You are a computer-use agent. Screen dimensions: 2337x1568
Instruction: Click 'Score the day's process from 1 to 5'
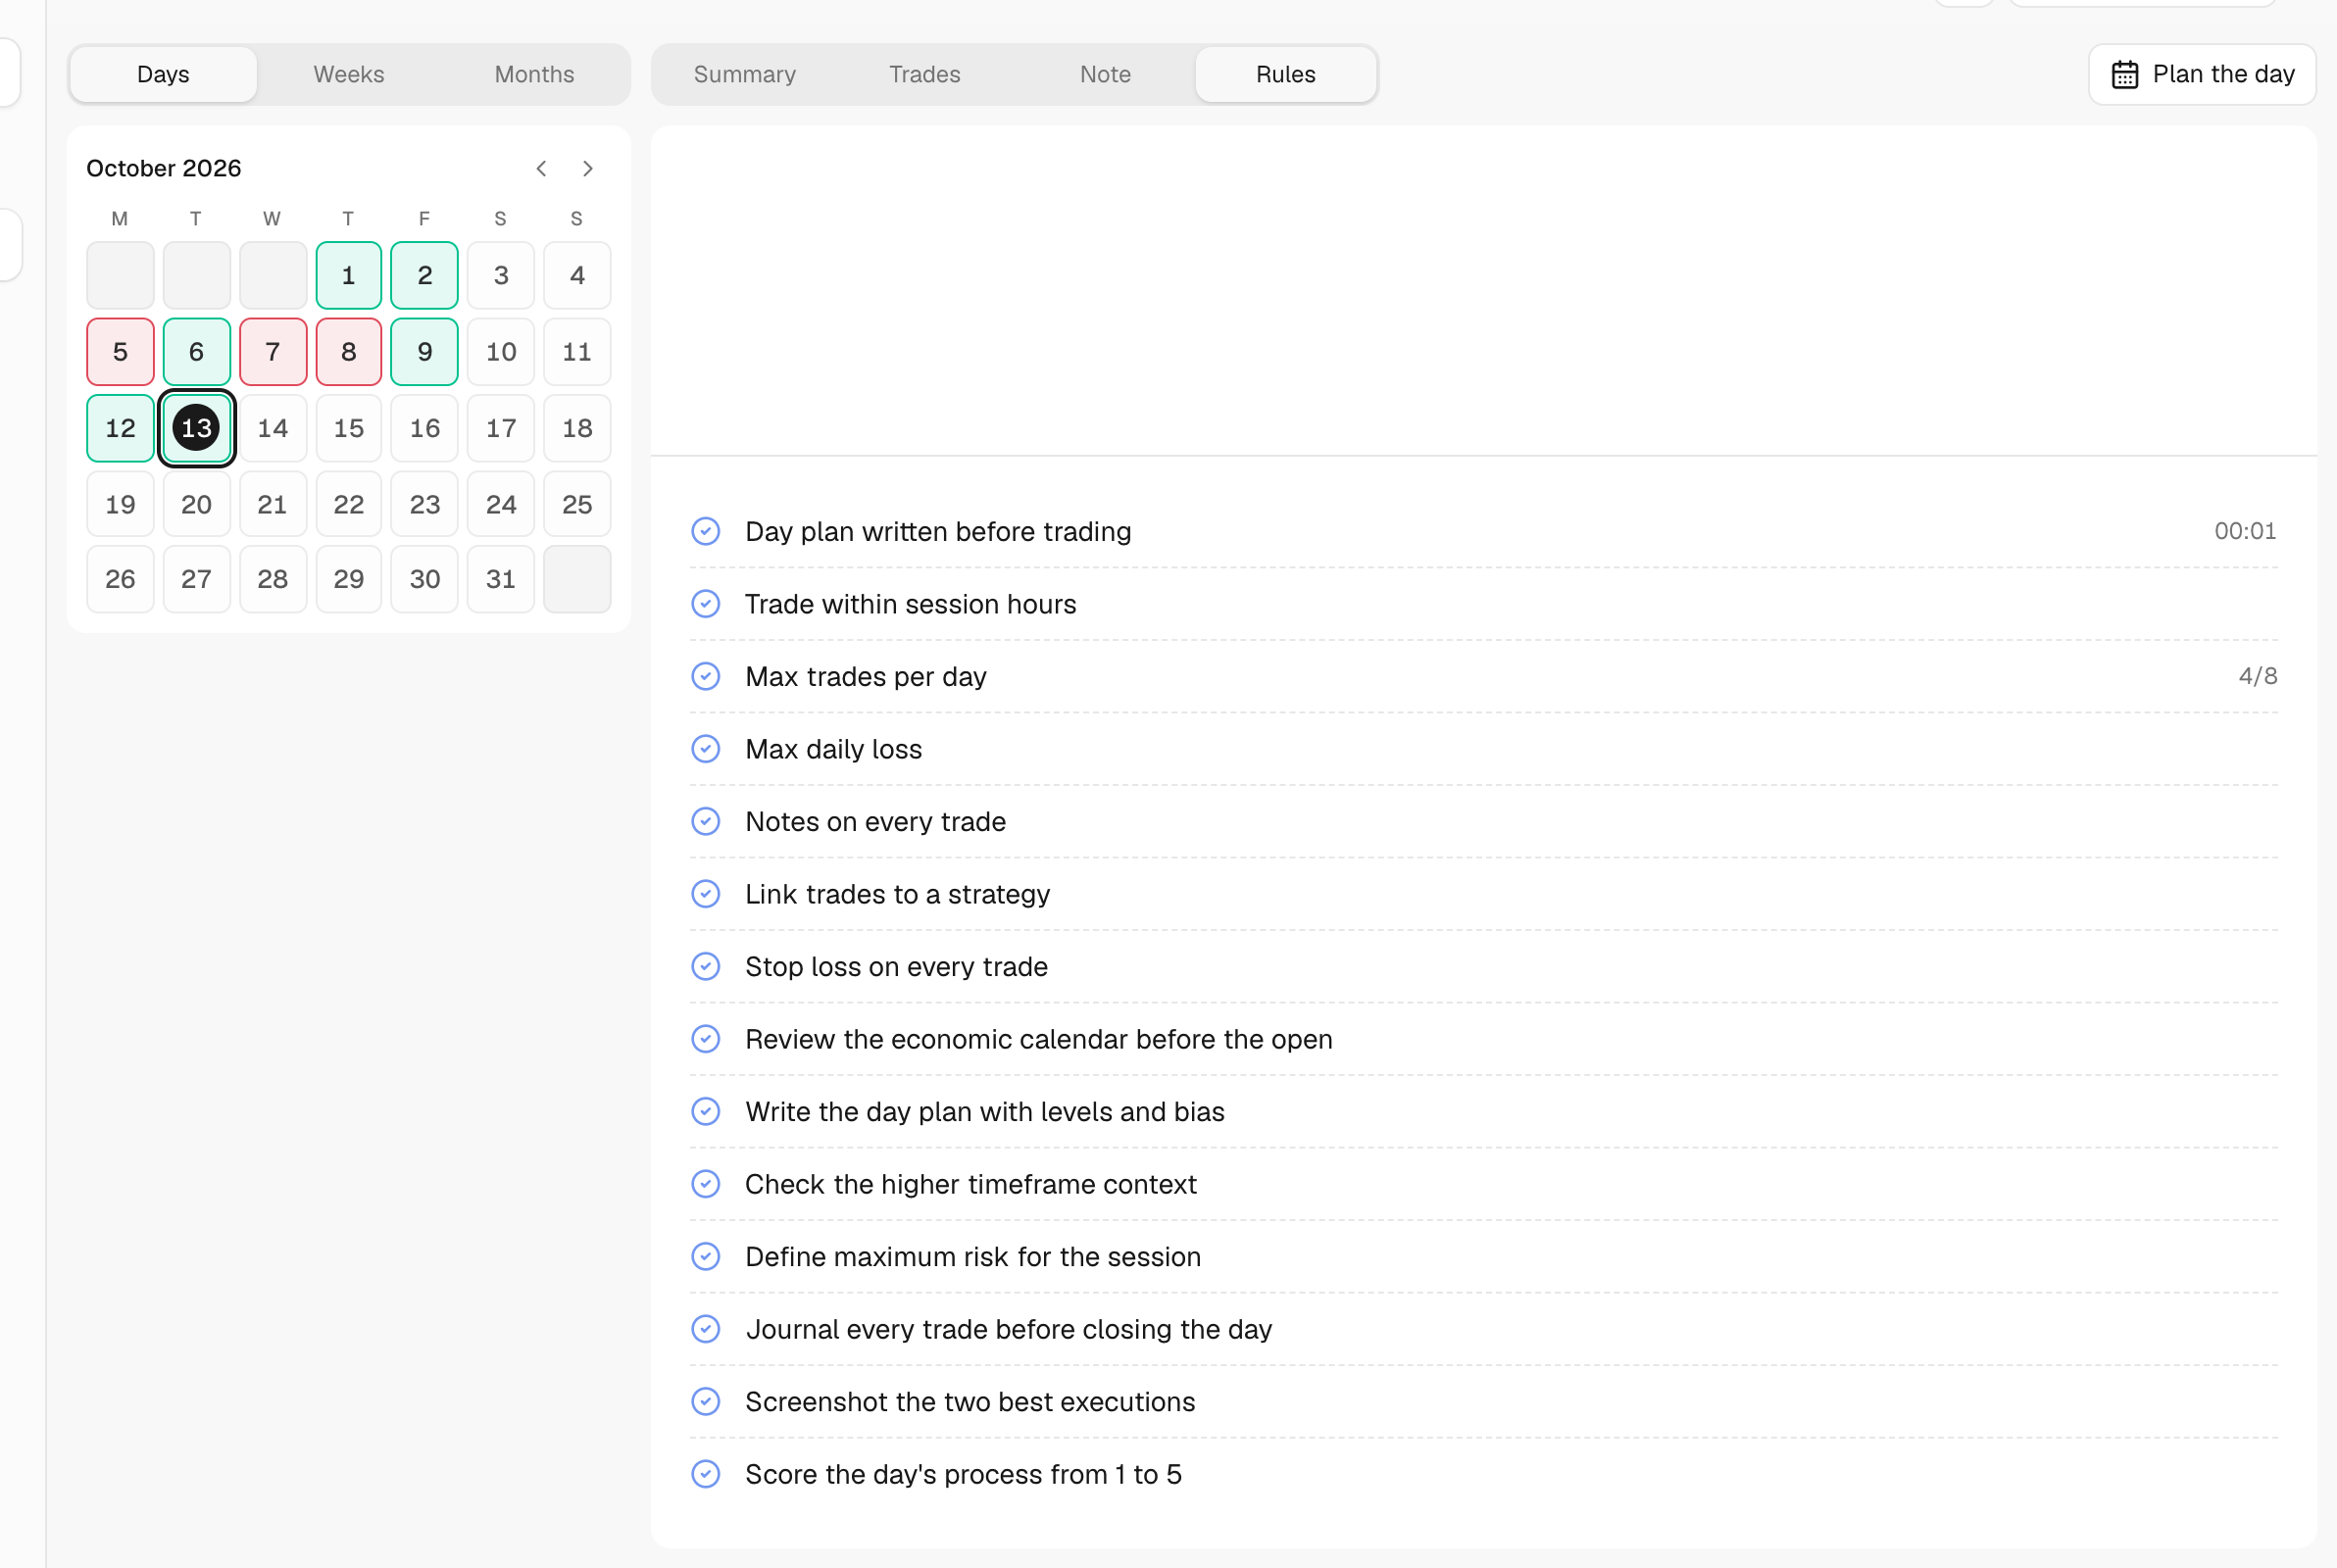pos(964,1474)
